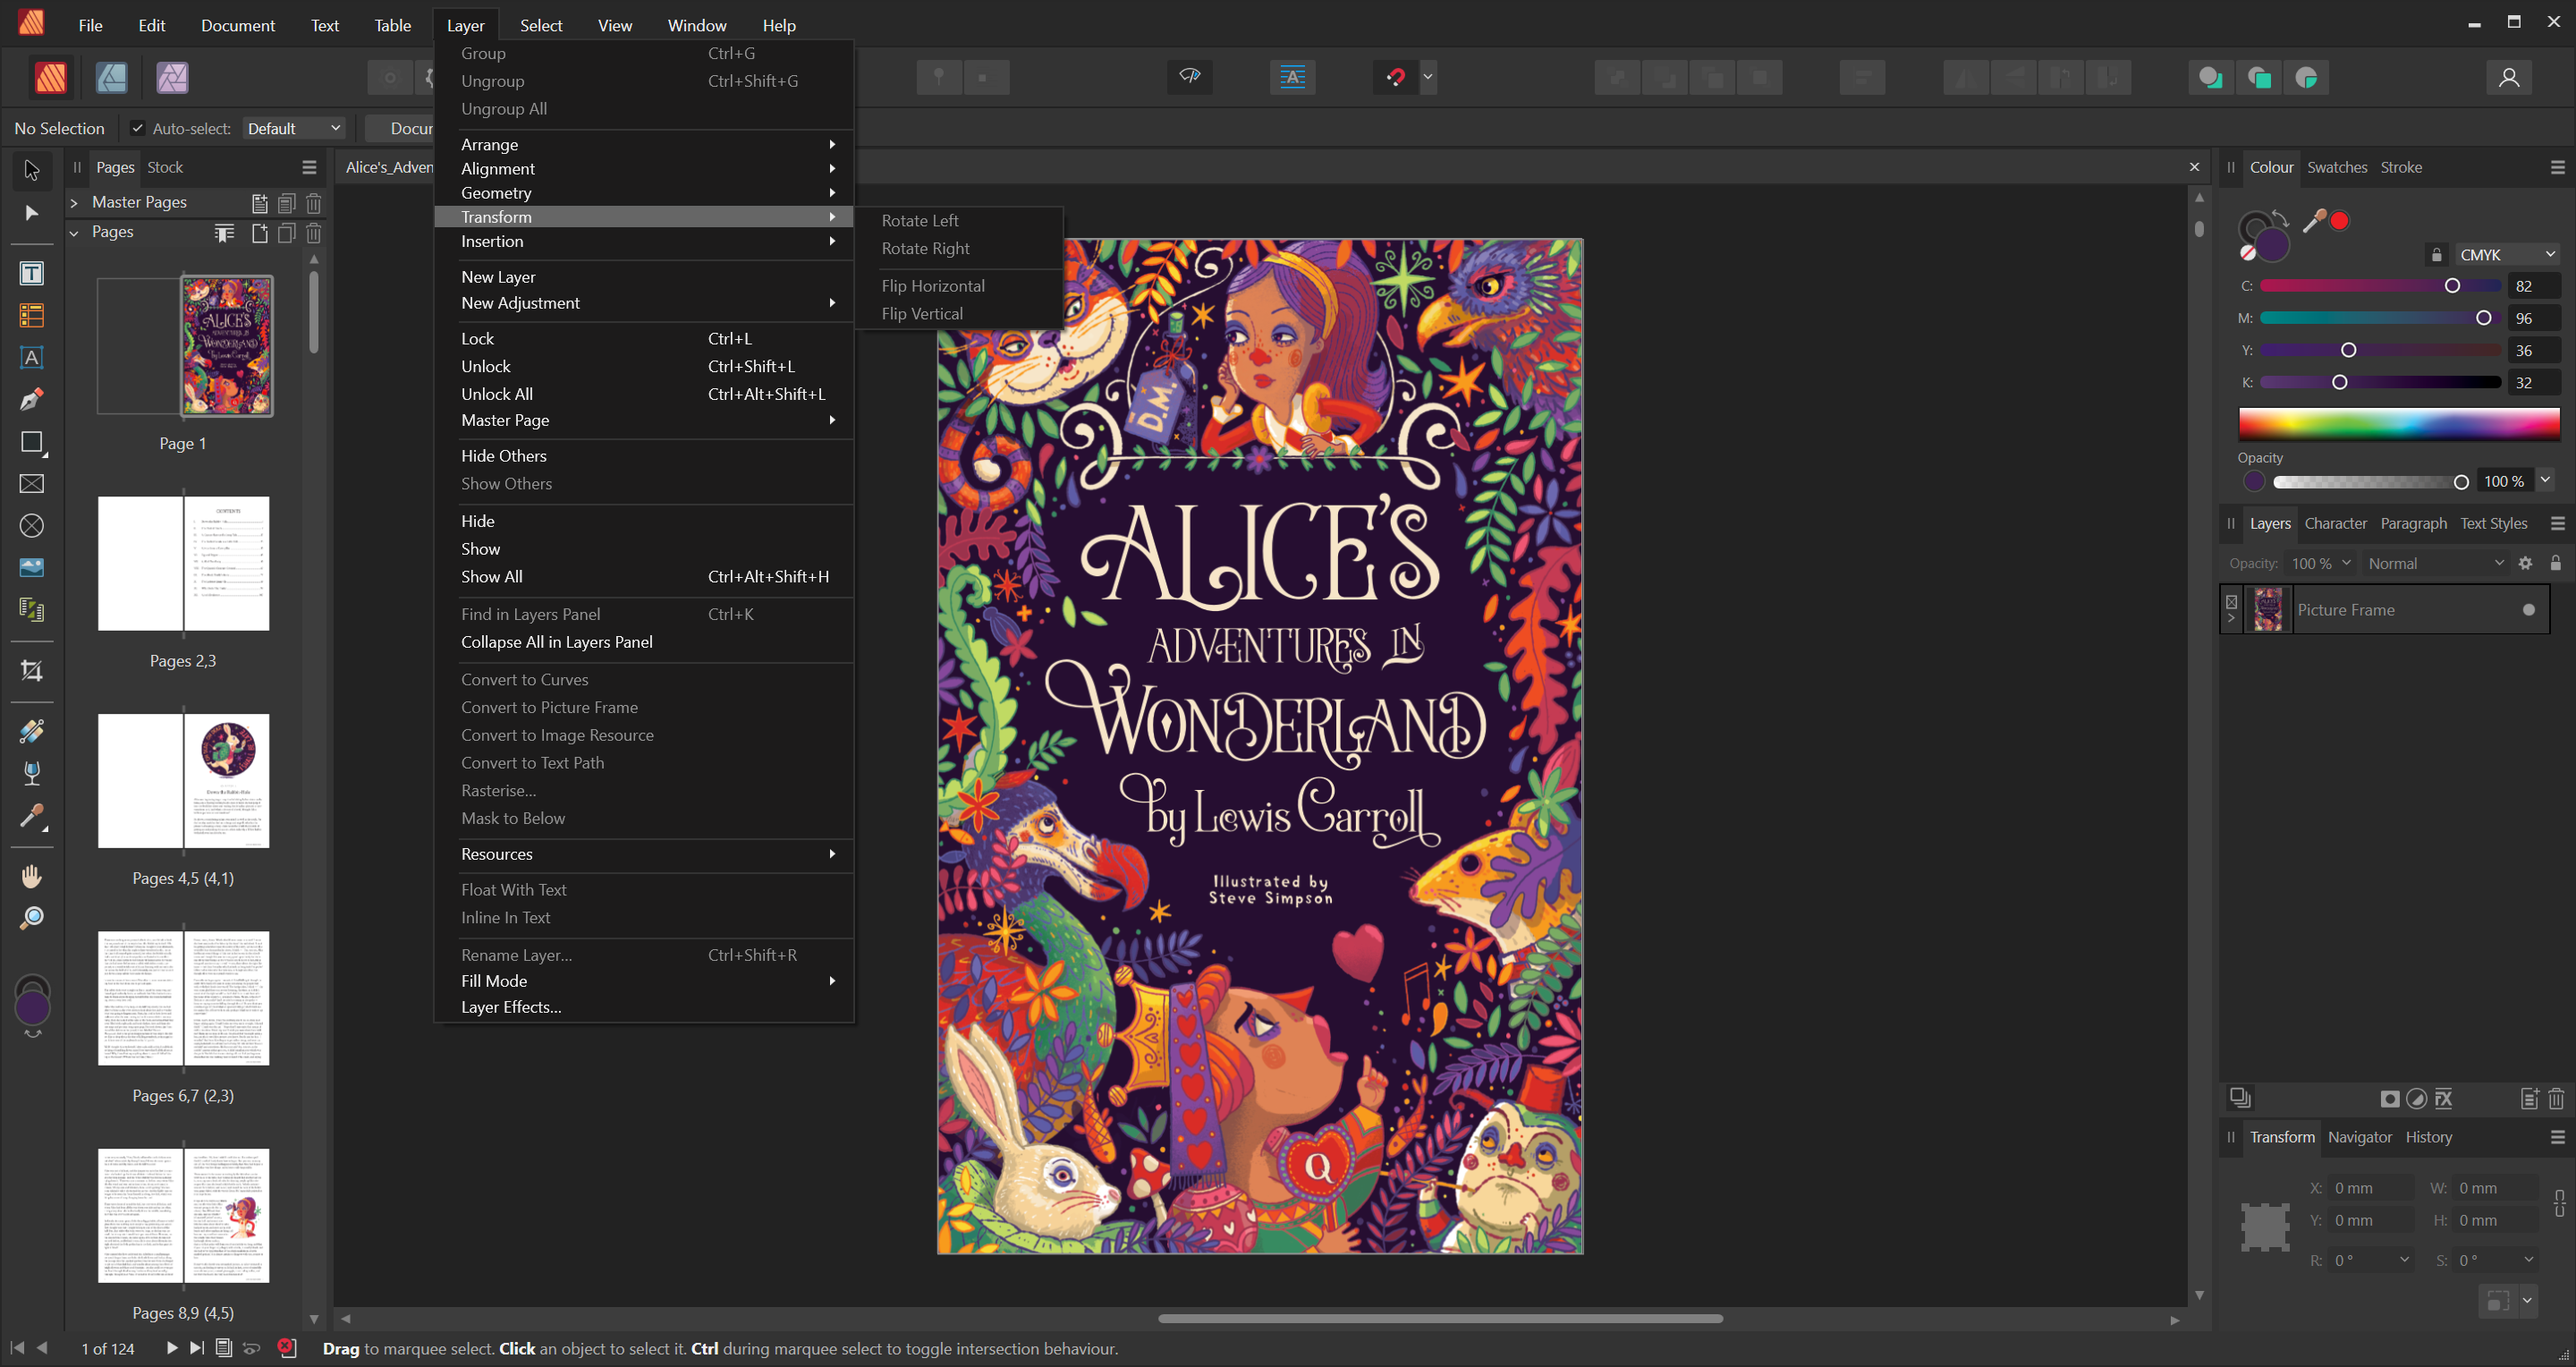Viewport: 2576px width, 1367px height.
Task: Click the Opacity slider handle
Action: (x=2461, y=482)
